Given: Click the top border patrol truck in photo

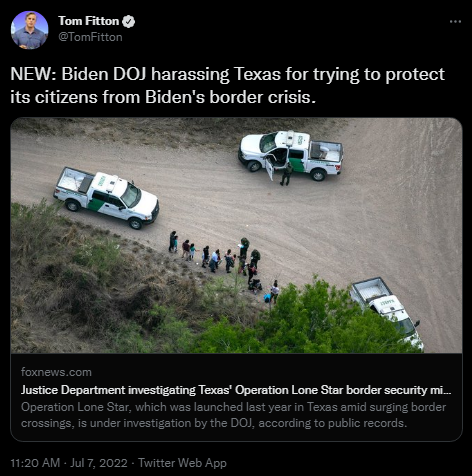Looking at the screenshot, I should [290, 155].
